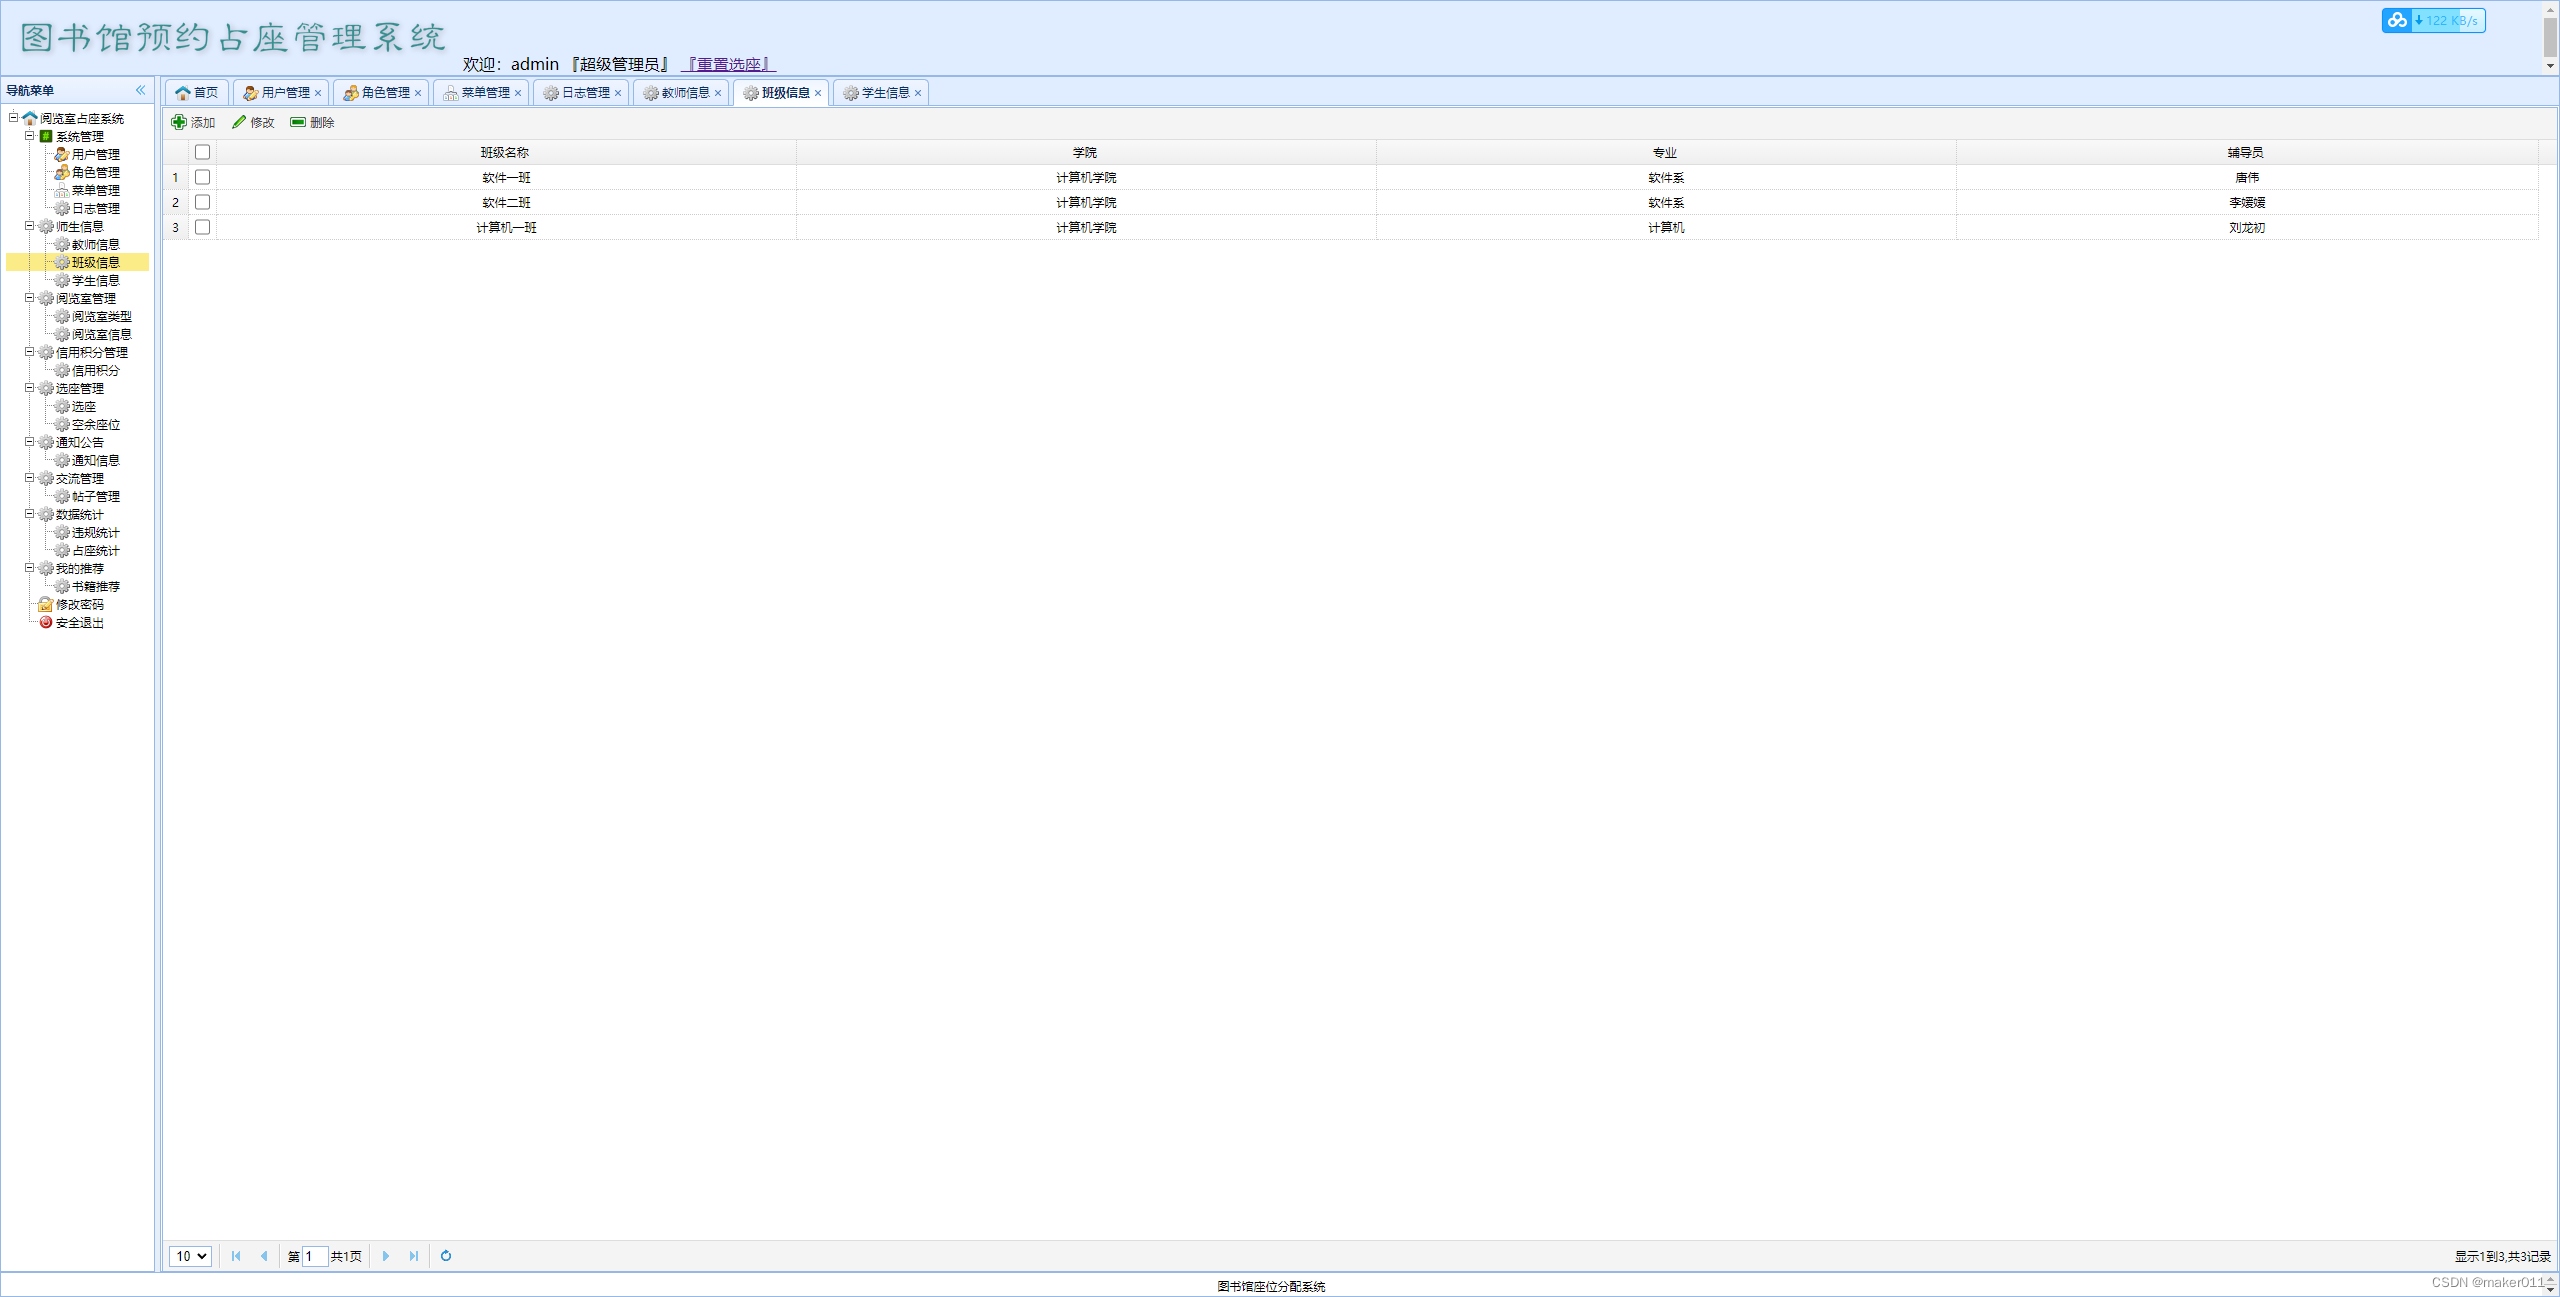Collapse the navigation menu panel arrow
2560x1297 pixels.
tap(141, 90)
